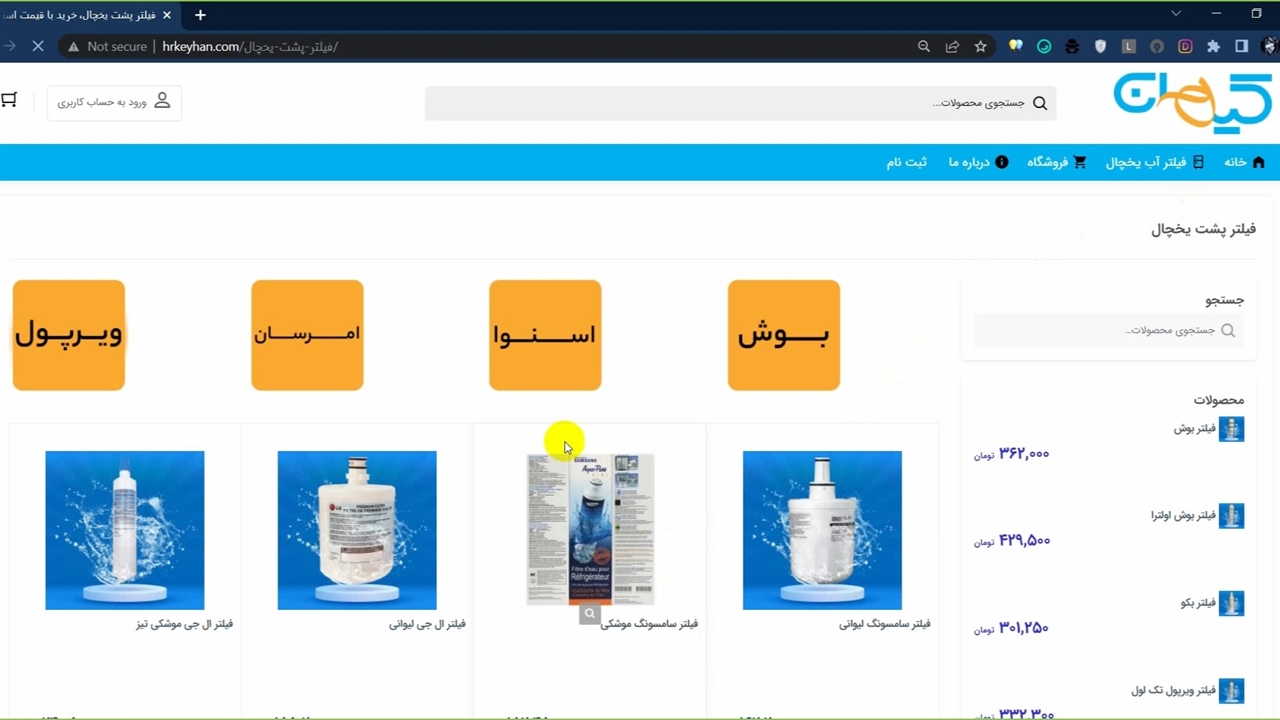Viewport: 1280px width, 720px height.
Task: Open a new browser tab
Action: point(200,15)
